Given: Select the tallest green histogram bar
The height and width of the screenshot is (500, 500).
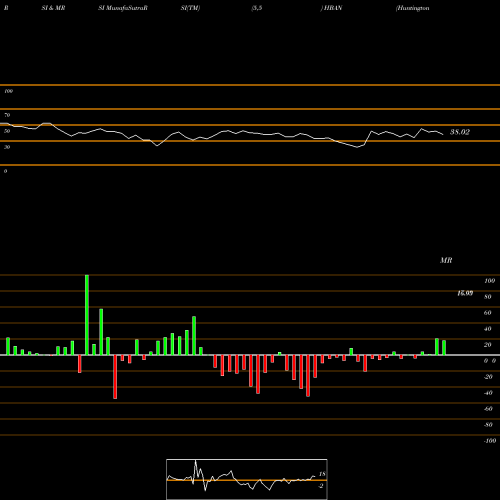Looking at the screenshot, I should (x=87, y=315).
